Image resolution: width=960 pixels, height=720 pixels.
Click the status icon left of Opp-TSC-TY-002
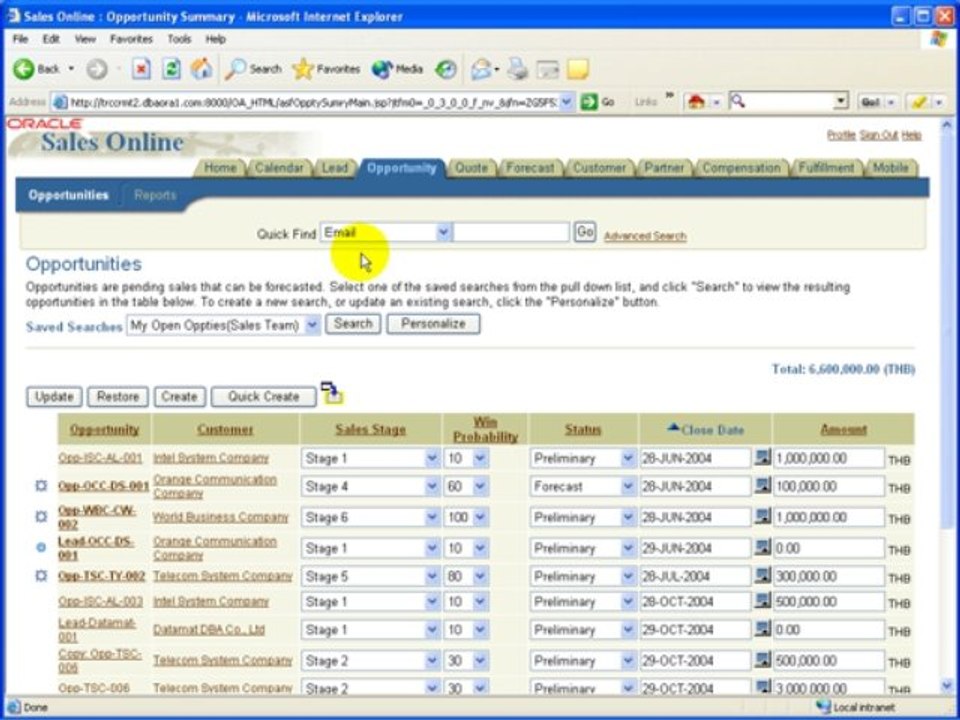(41, 576)
